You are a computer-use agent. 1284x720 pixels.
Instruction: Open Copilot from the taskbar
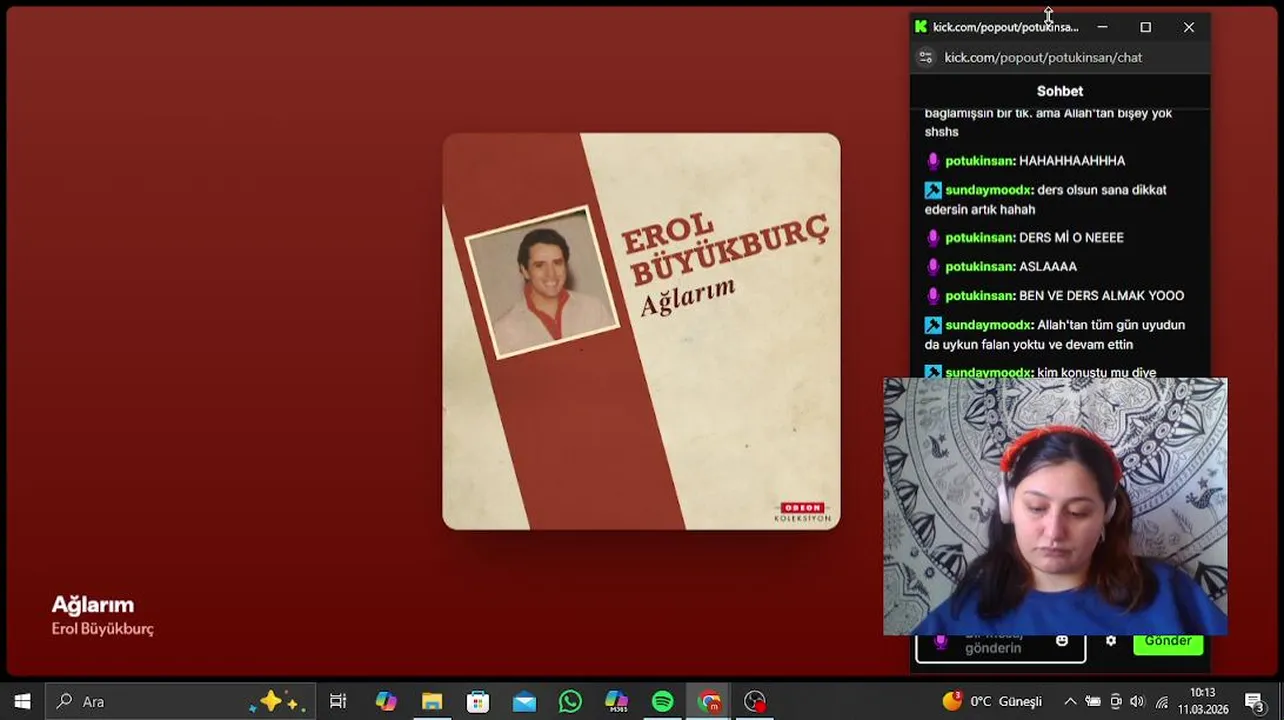click(386, 701)
